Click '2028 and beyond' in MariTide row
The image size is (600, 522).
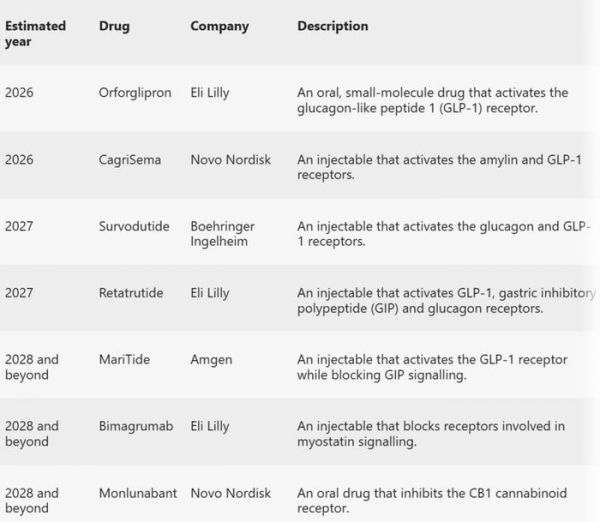(32, 367)
